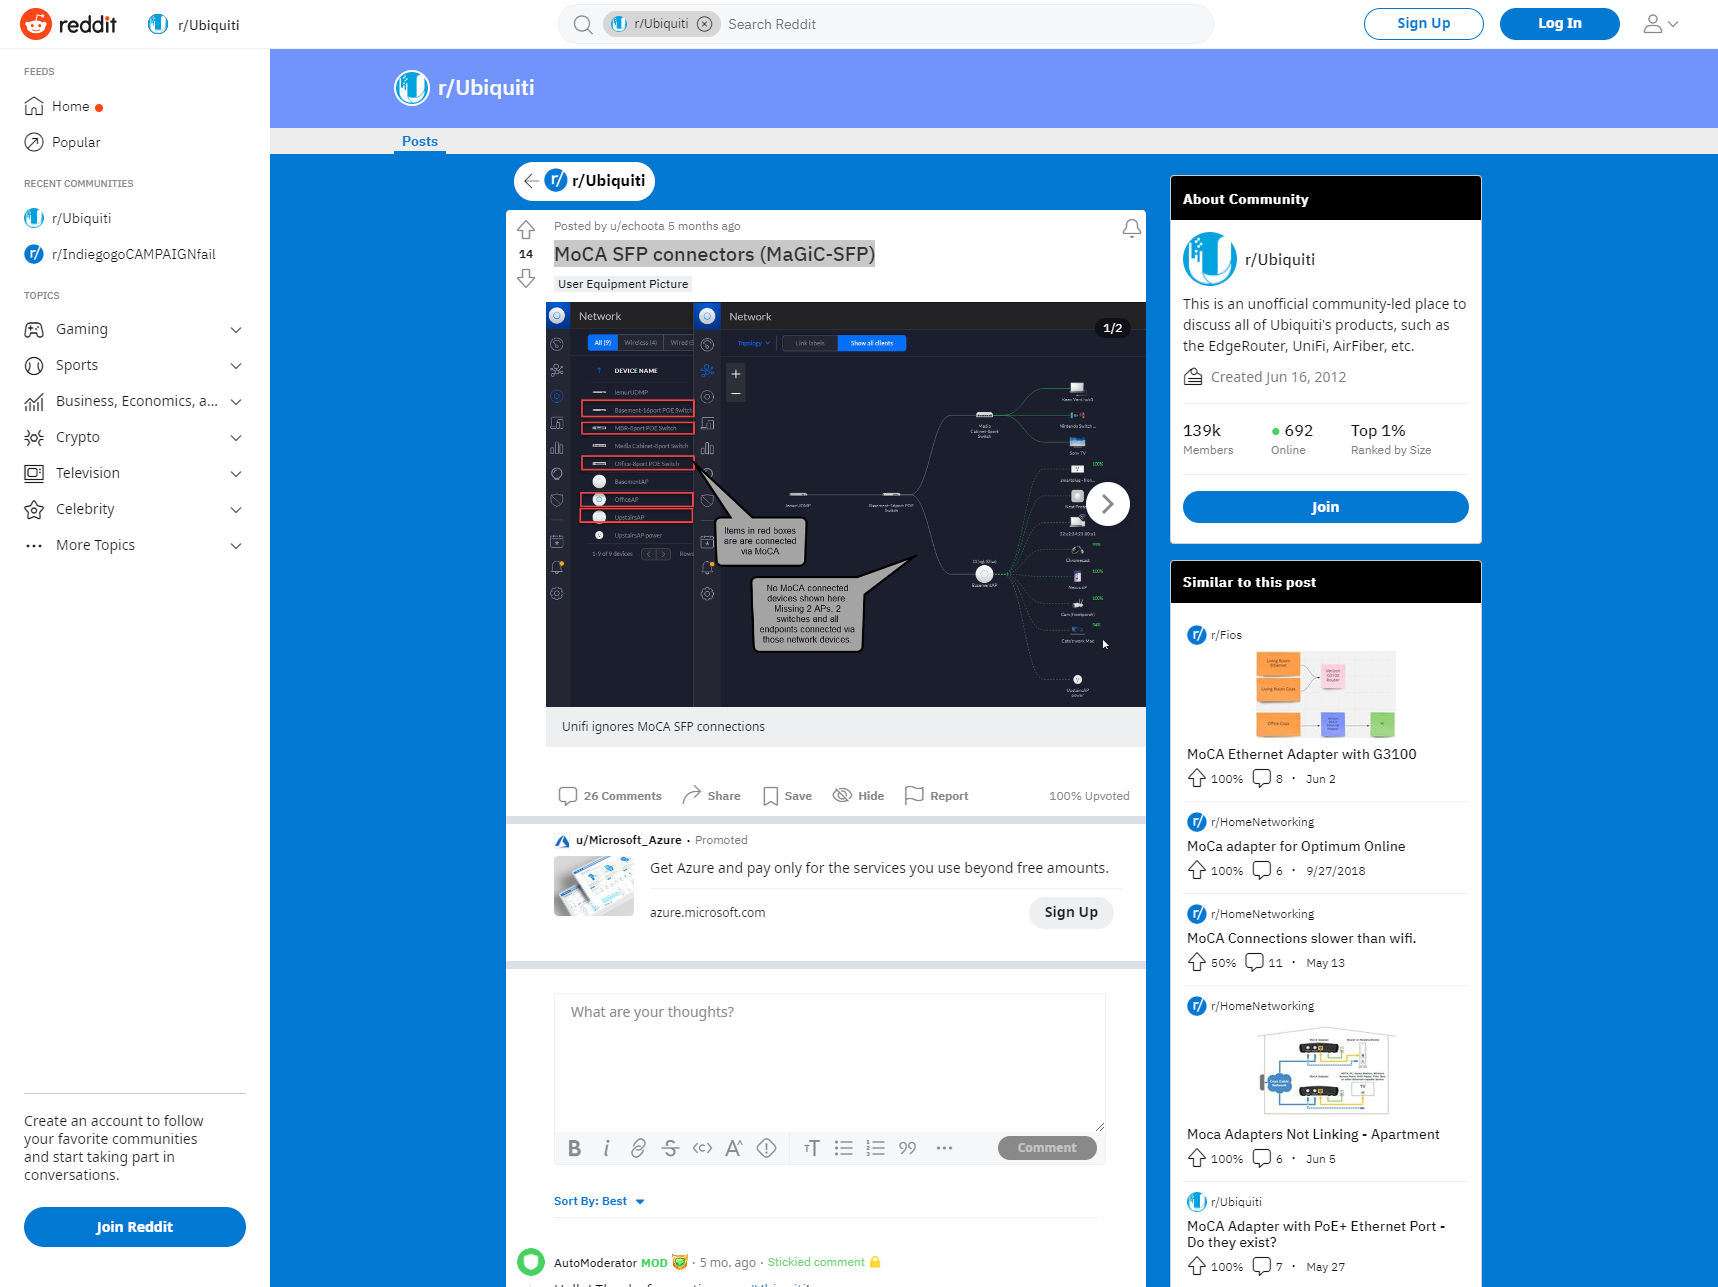The height and width of the screenshot is (1287, 1718).
Task: Click the User Equipment Picture flair
Action: pyautogui.click(x=623, y=284)
